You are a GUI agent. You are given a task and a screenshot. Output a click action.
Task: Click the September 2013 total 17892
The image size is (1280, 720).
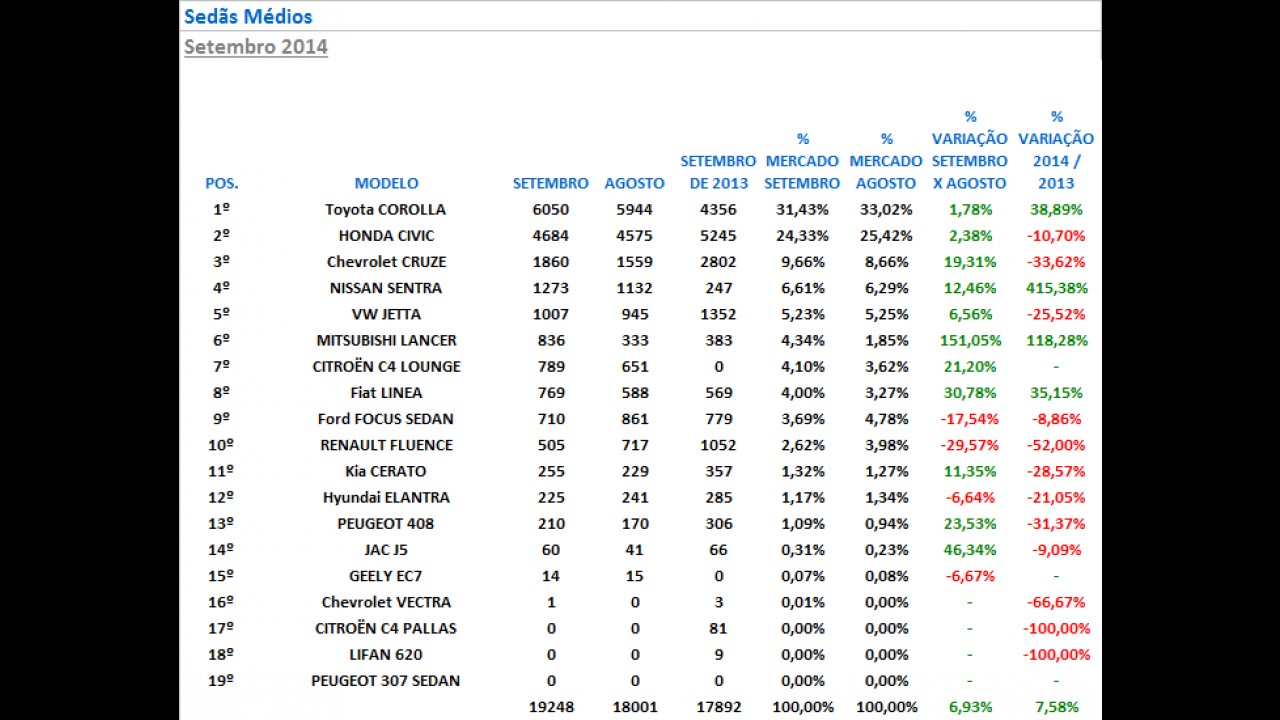(x=718, y=706)
